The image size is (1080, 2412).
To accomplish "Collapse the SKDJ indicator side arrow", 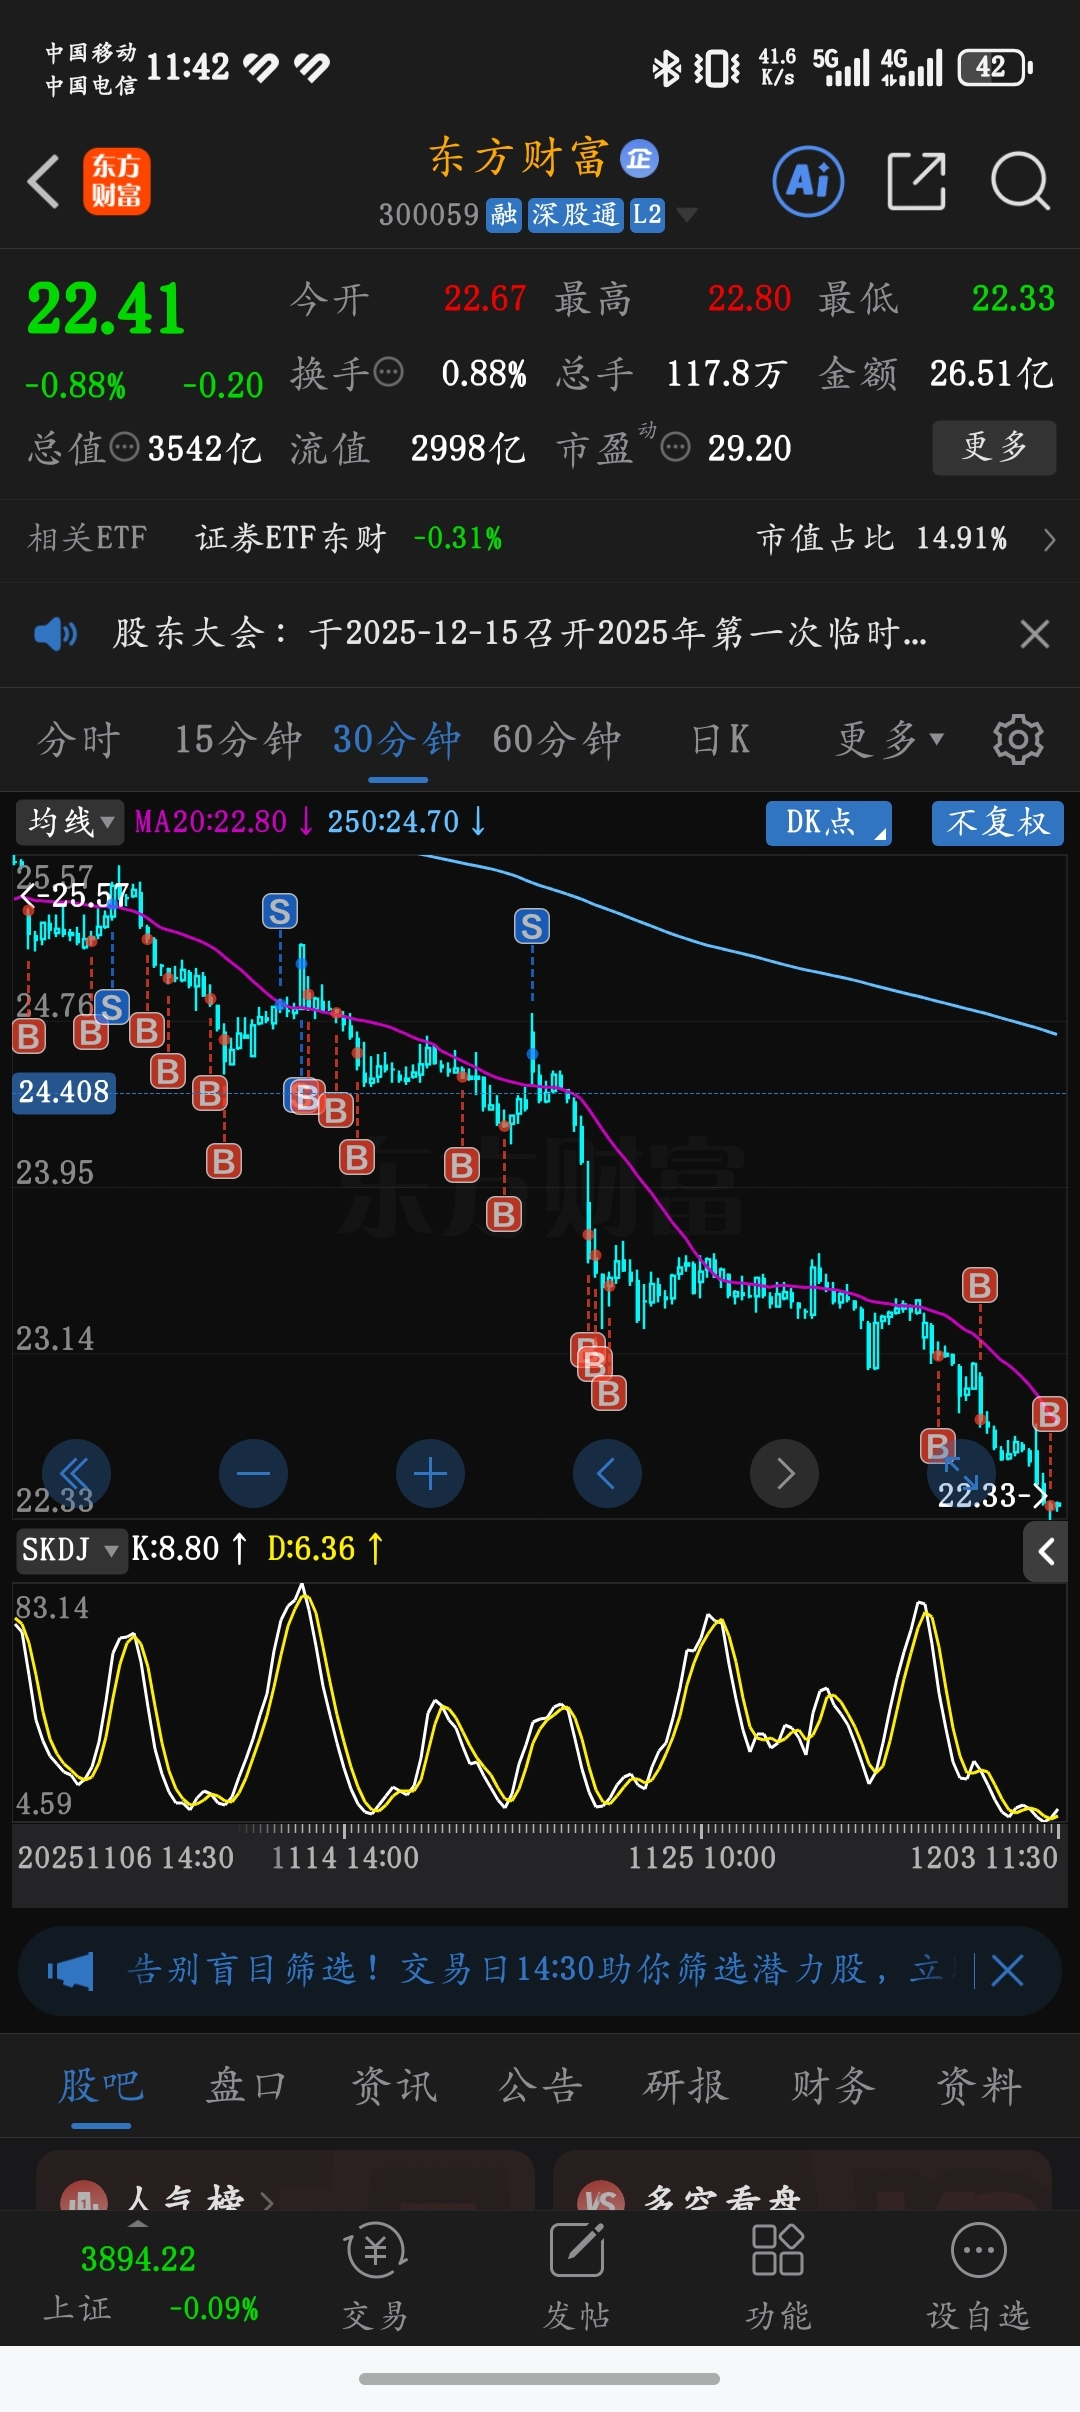I will [x=1046, y=1552].
